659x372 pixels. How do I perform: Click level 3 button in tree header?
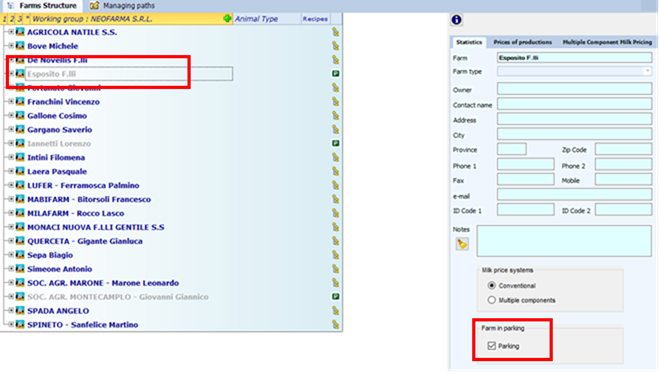pyautogui.click(x=19, y=19)
